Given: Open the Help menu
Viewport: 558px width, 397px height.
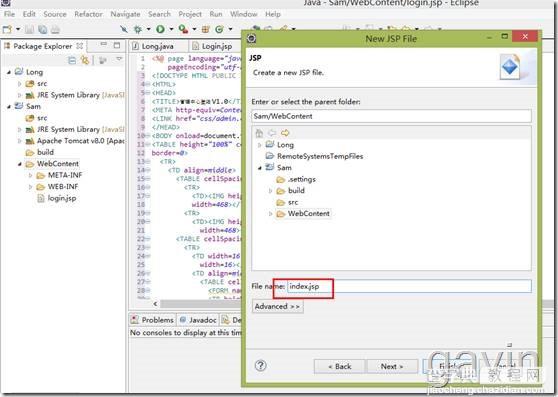Looking at the screenshot, I should [x=273, y=14].
